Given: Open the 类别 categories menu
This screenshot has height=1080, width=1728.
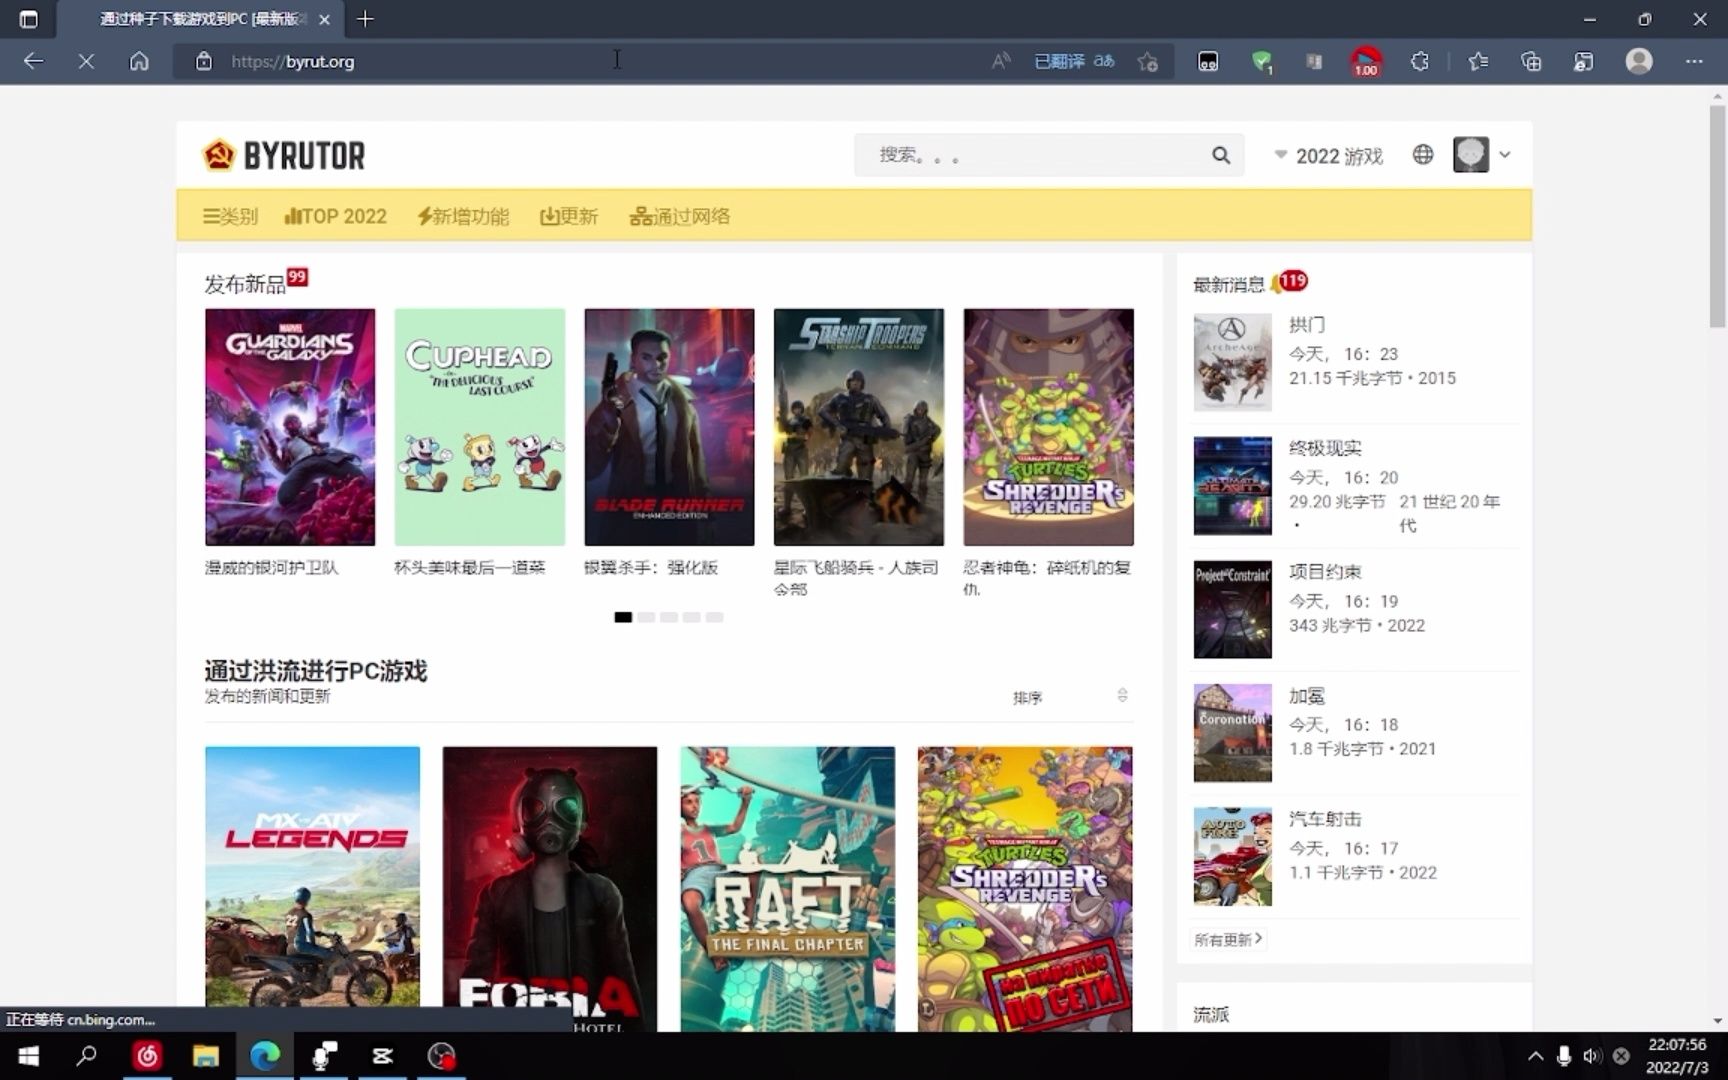Looking at the screenshot, I should coord(230,216).
